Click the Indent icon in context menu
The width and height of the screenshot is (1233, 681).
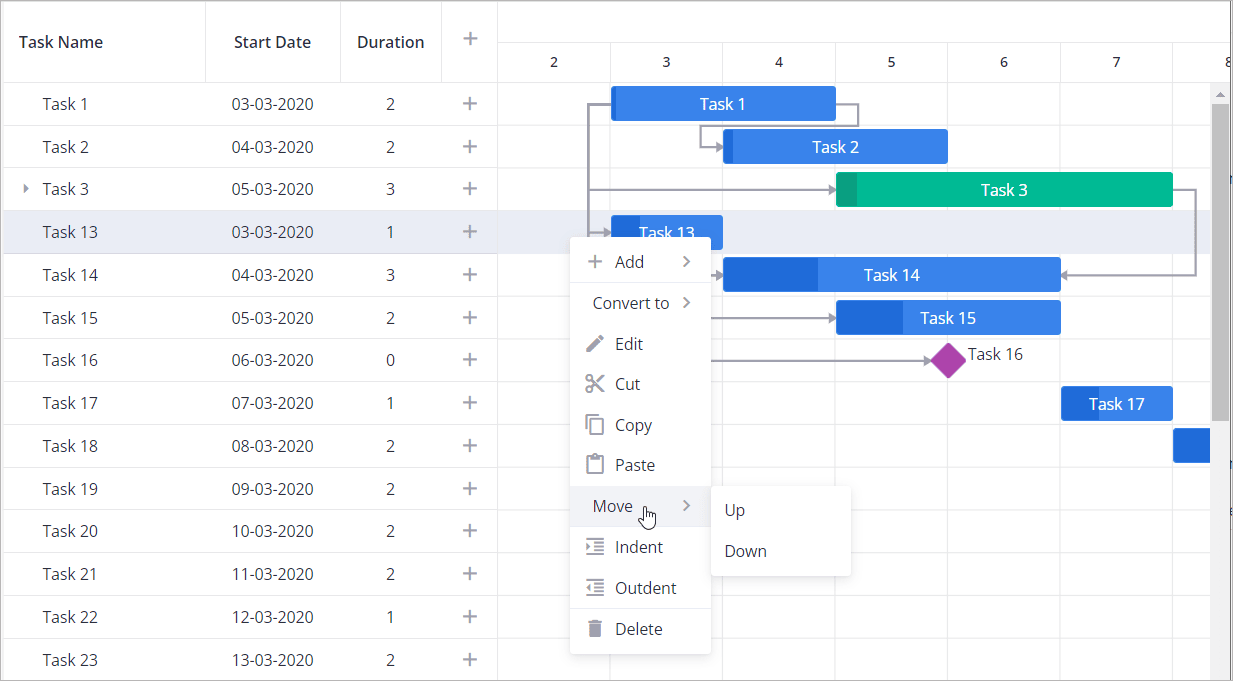[x=595, y=547]
